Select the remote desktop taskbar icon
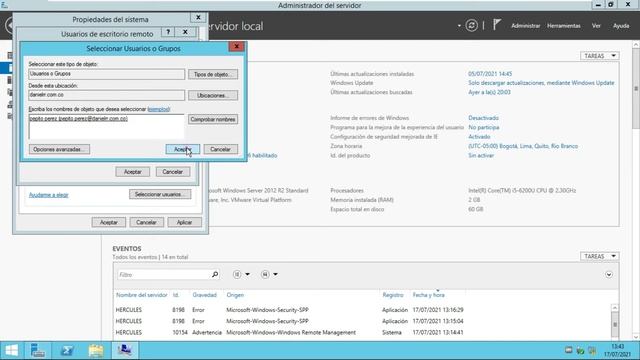The image size is (640, 360). point(125,350)
